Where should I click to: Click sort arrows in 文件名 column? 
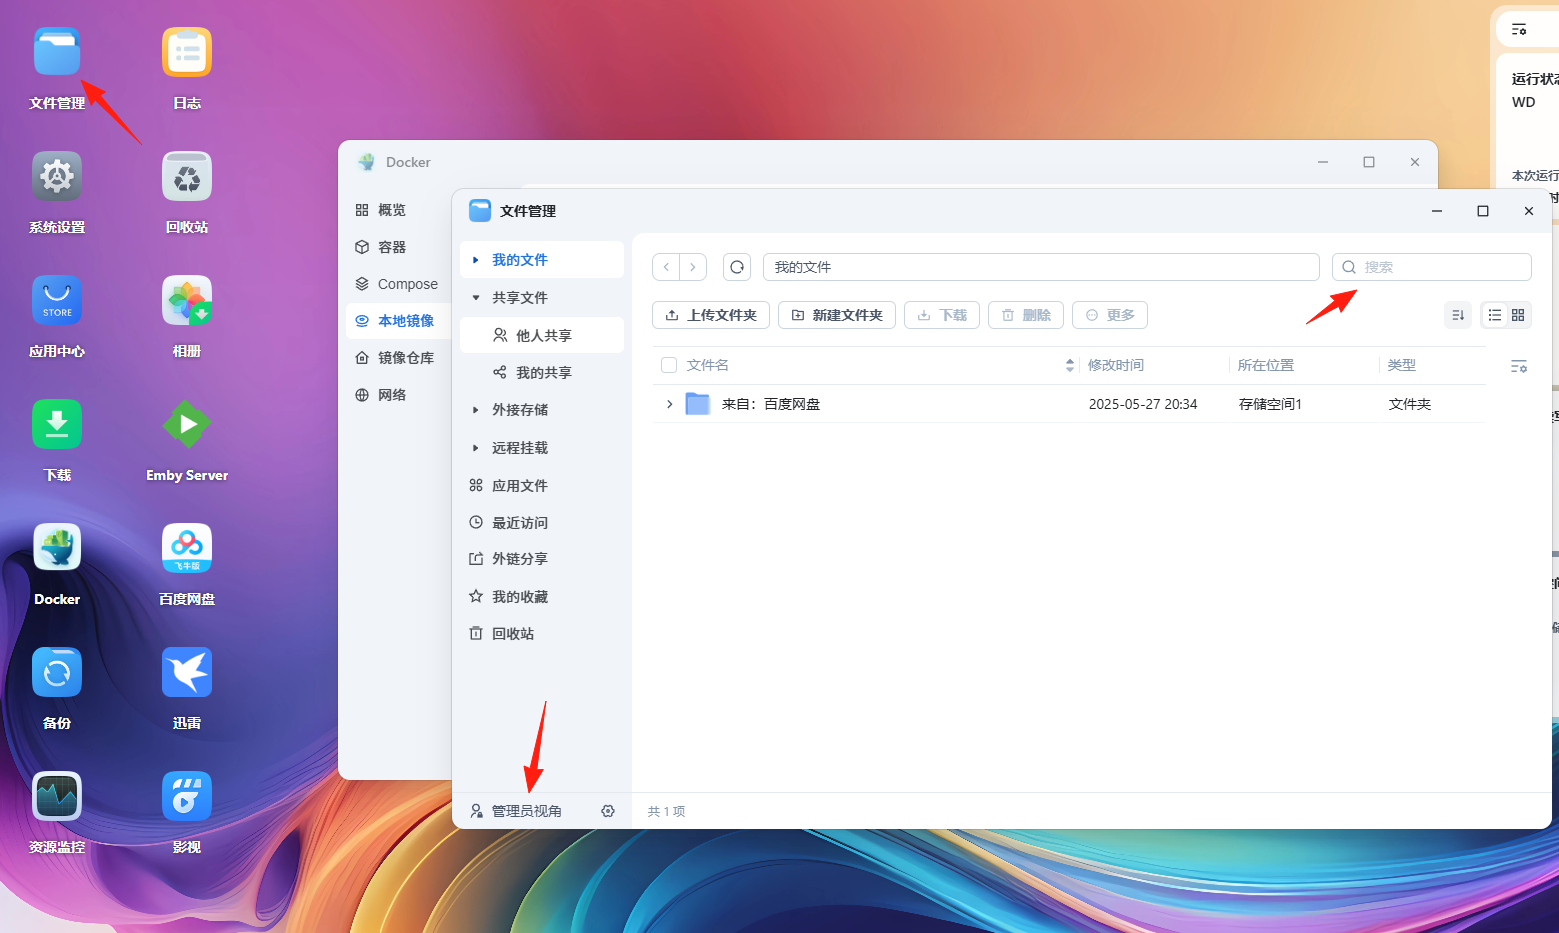[1070, 366]
